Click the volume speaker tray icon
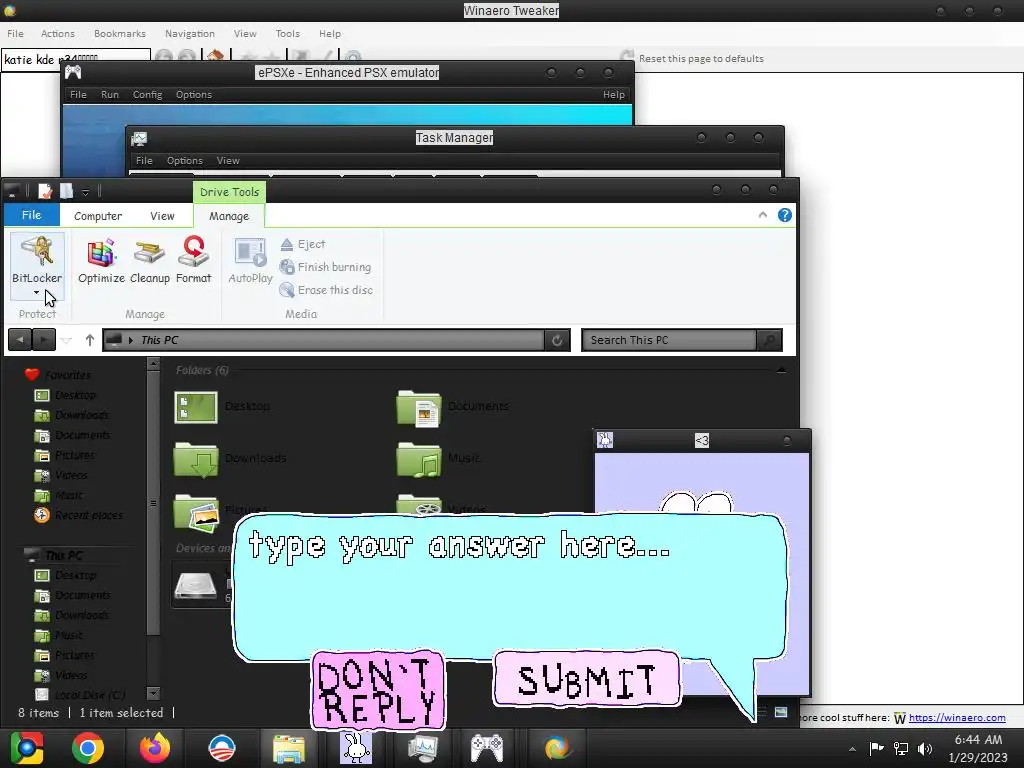Screen dimensions: 1024x768 (x=925, y=748)
